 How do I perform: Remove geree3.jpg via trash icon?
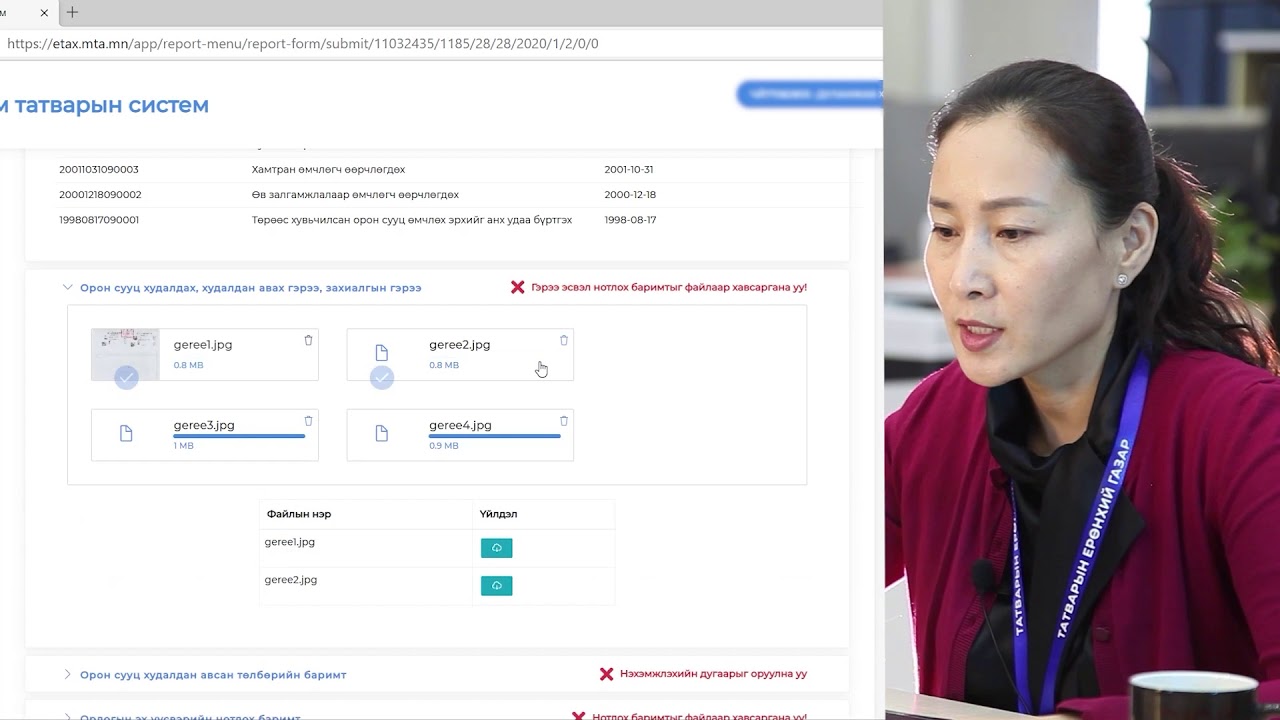point(308,421)
